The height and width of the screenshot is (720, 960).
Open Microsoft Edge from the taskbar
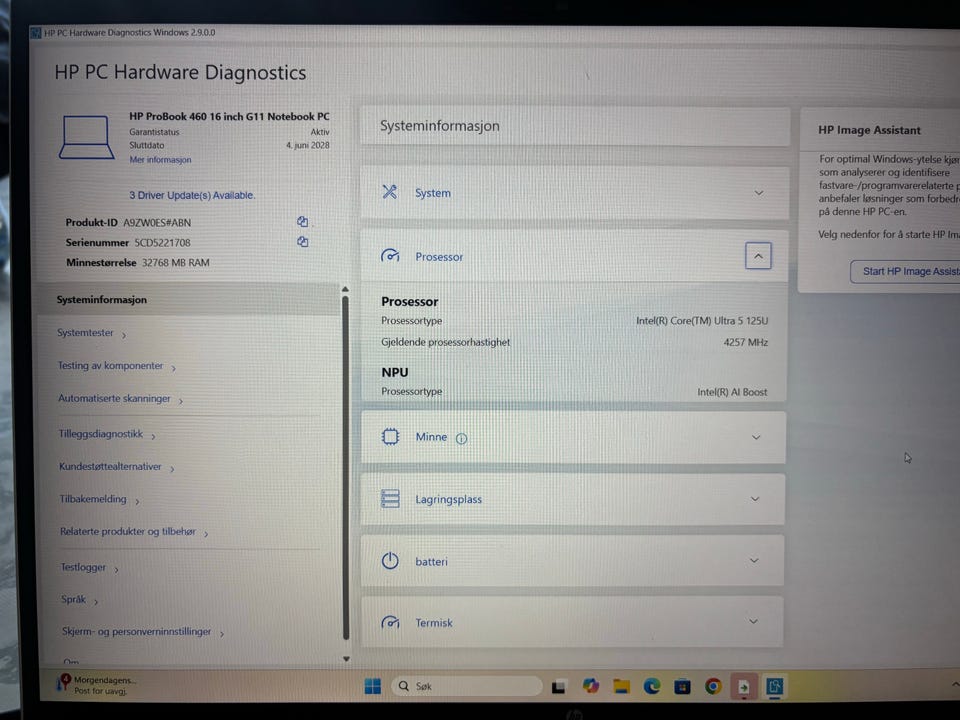point(652,686)
